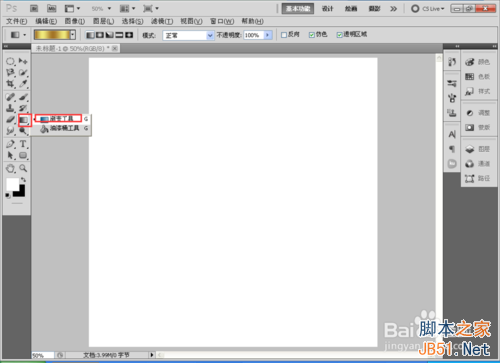Choose 油漆桶工具 from the tool flyout

tap(61, 128)
